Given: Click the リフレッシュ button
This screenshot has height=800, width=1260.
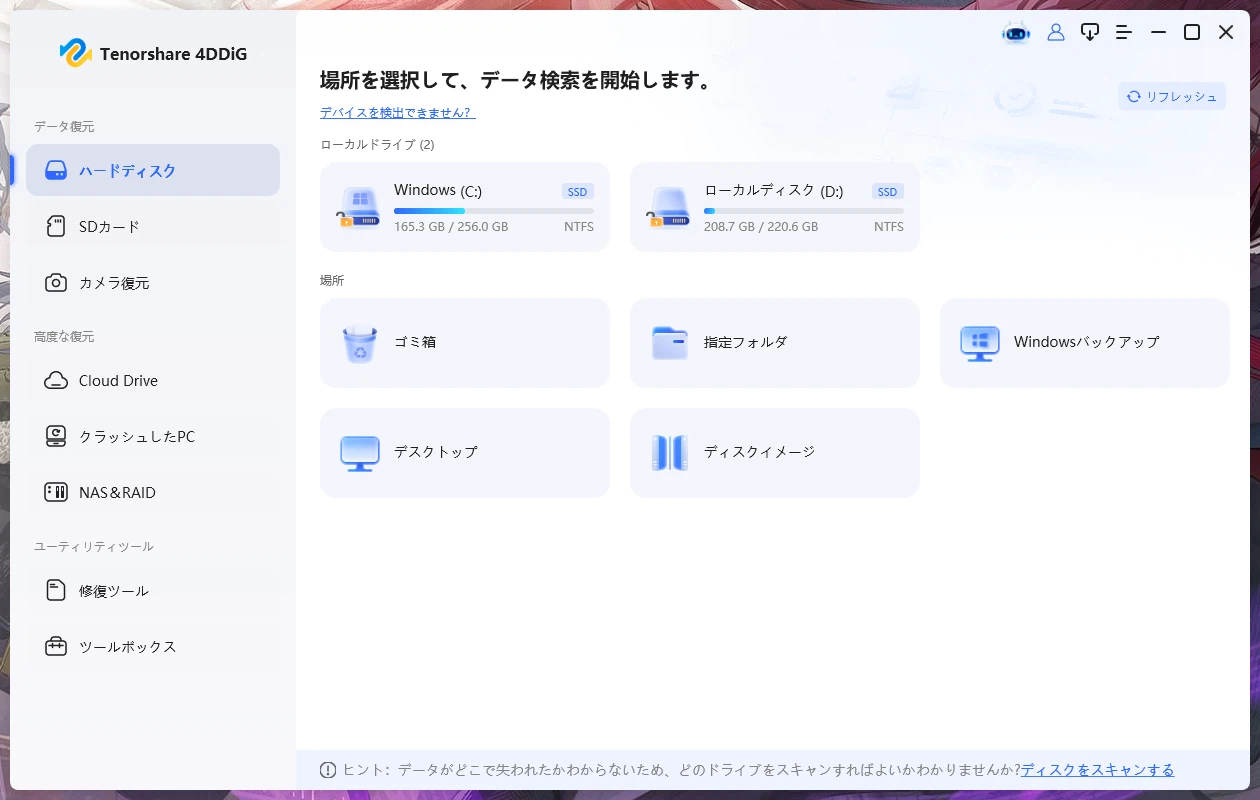Looking at the screenshot, I should pyautogui.click(x=1172, y=97).
